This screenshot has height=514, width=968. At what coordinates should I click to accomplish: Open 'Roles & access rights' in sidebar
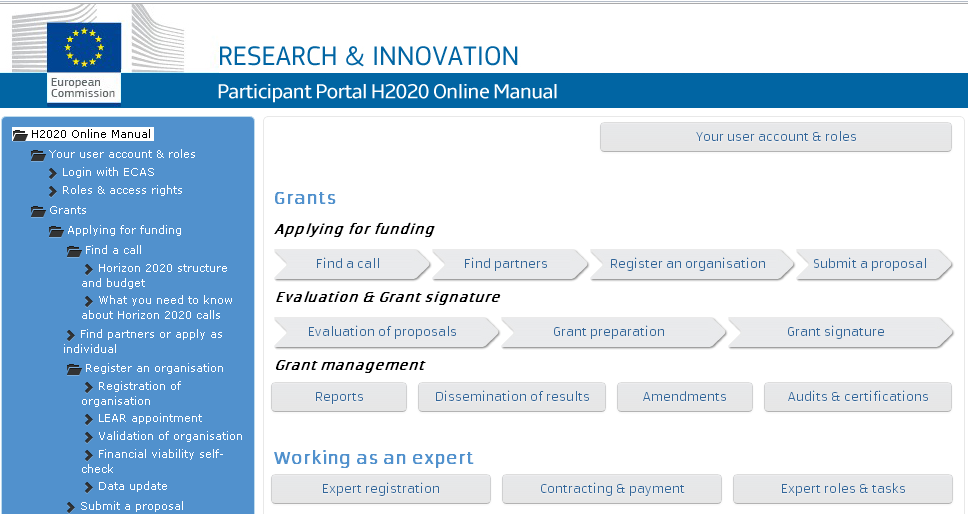122,190
